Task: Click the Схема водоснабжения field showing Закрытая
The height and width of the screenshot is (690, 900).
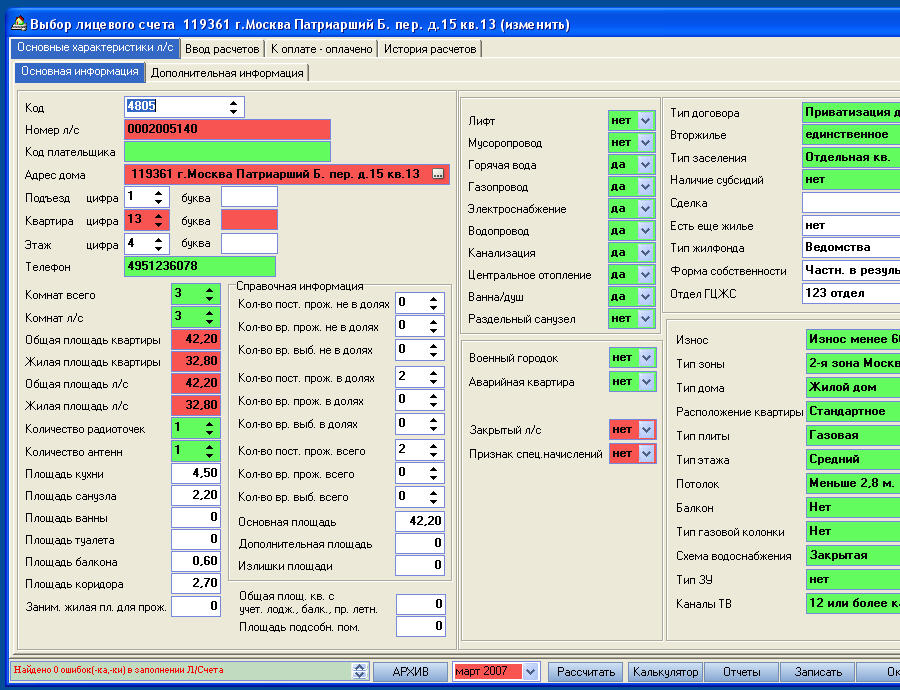Action: tap(853, 555)
